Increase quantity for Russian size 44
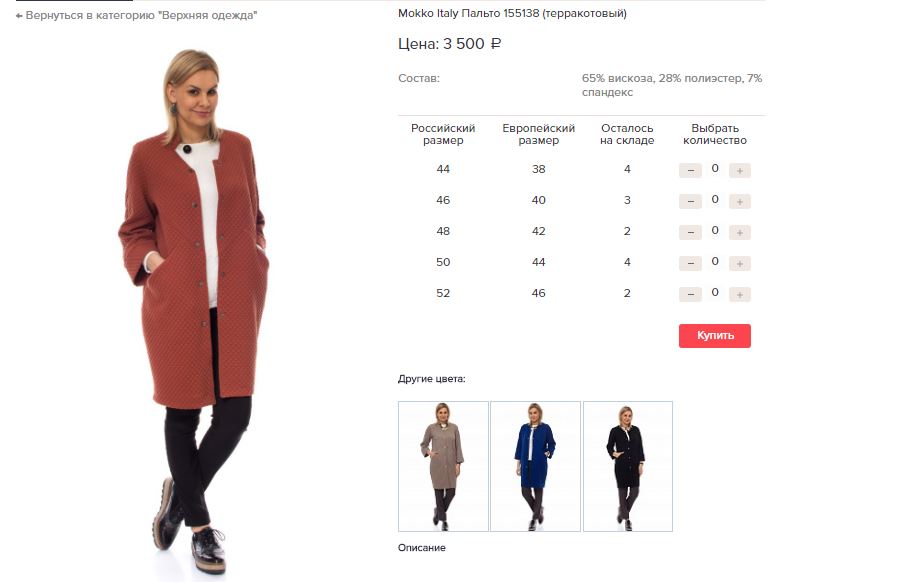 (x=740, y=170)
